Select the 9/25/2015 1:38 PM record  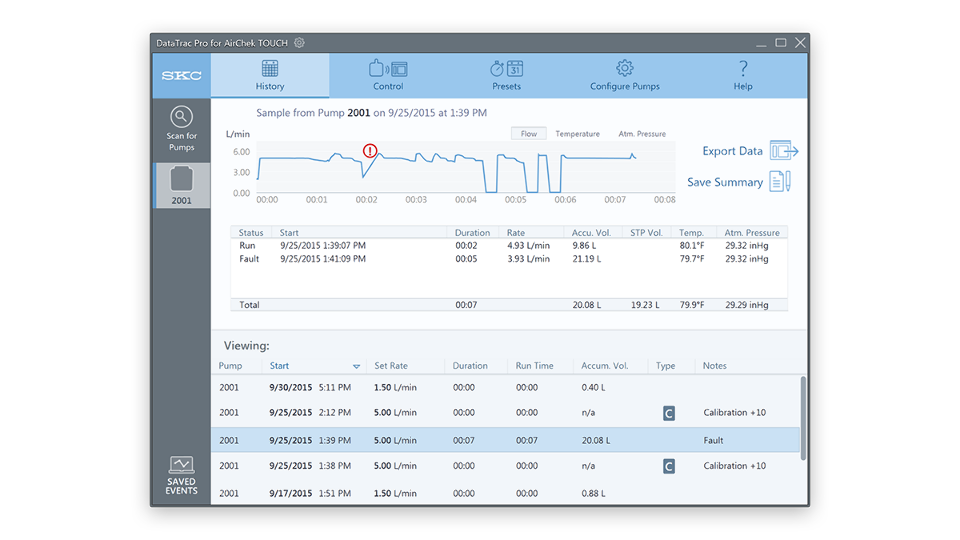(505, 466)
